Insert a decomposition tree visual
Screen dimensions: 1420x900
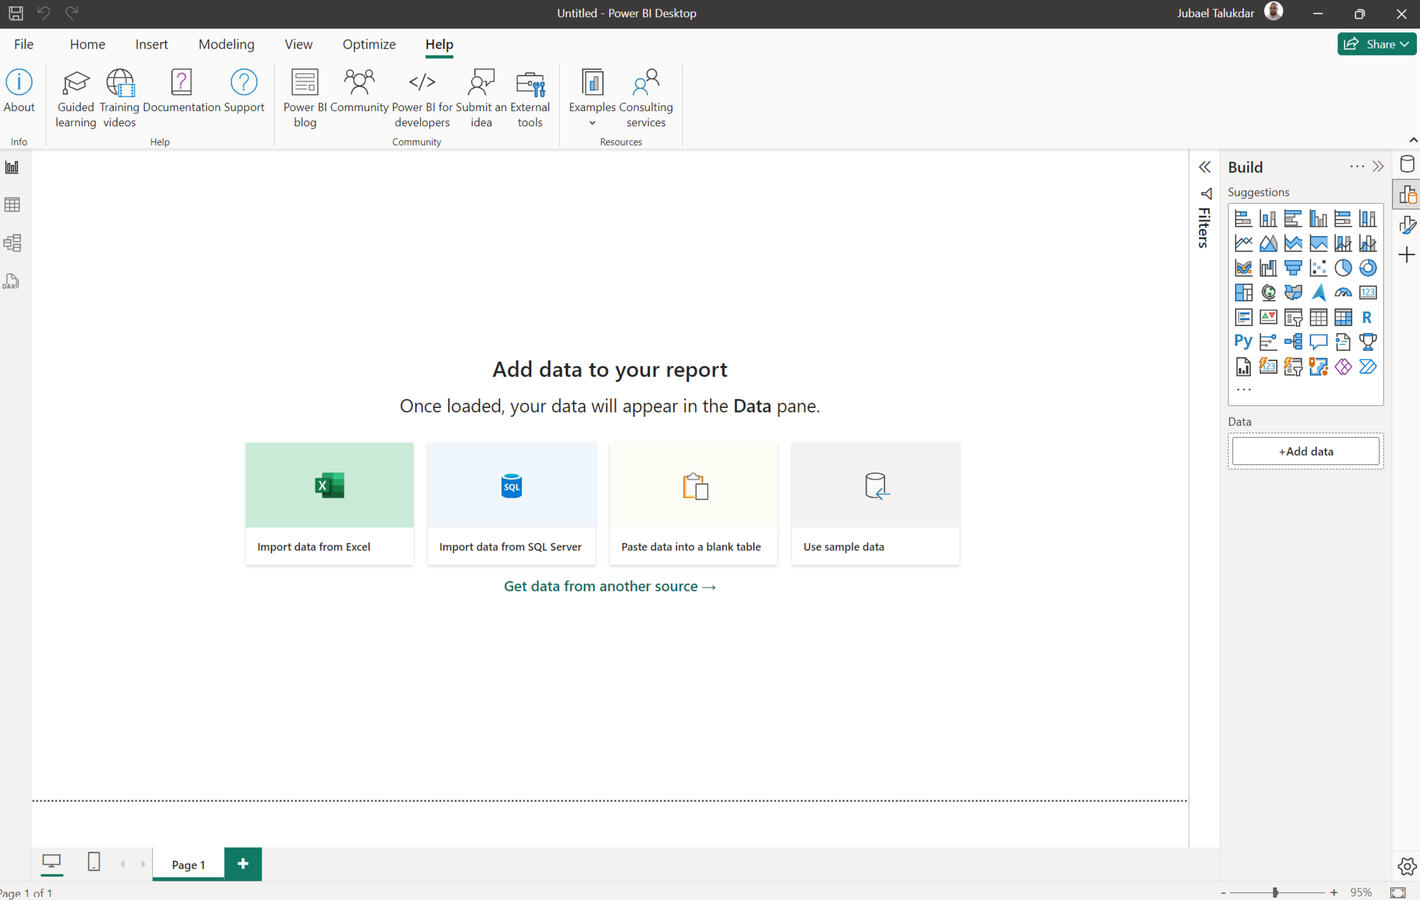(1293, 341)
